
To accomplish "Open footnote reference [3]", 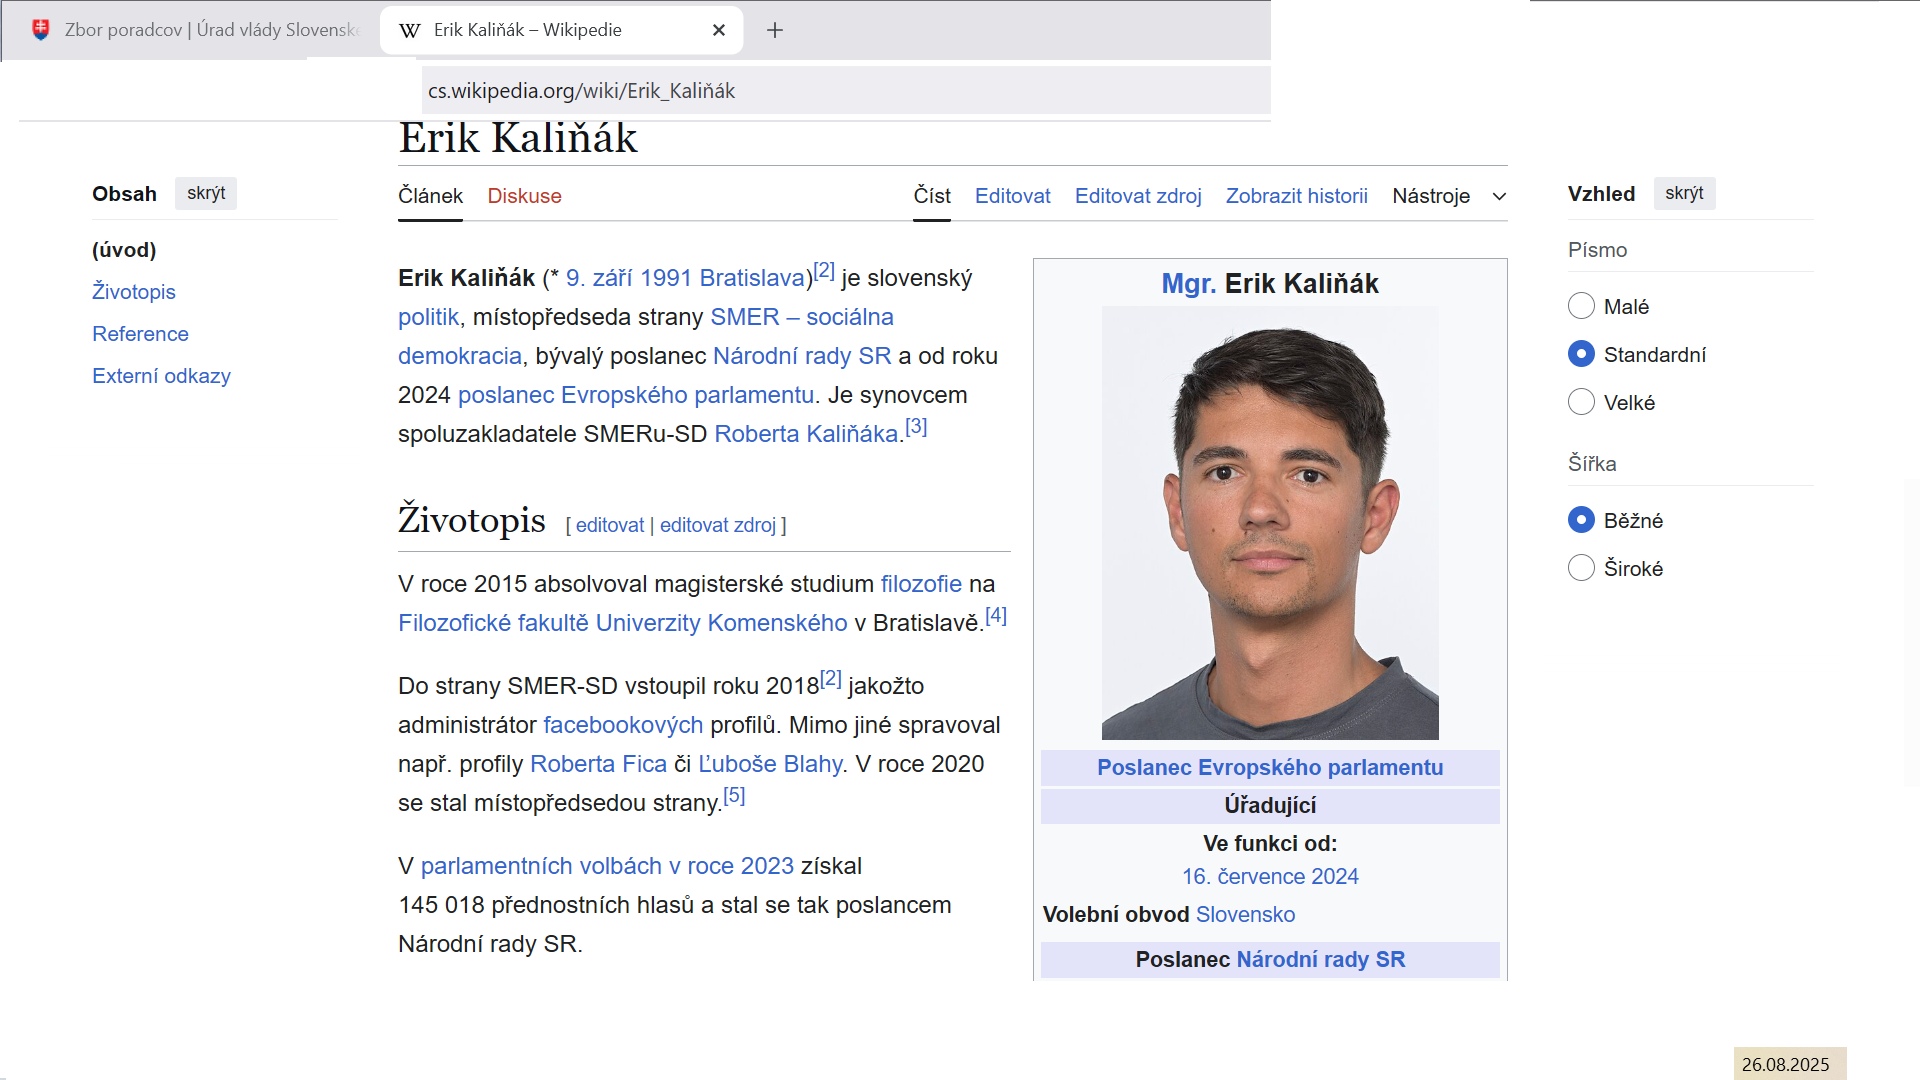I will click(x=916, y=427).
